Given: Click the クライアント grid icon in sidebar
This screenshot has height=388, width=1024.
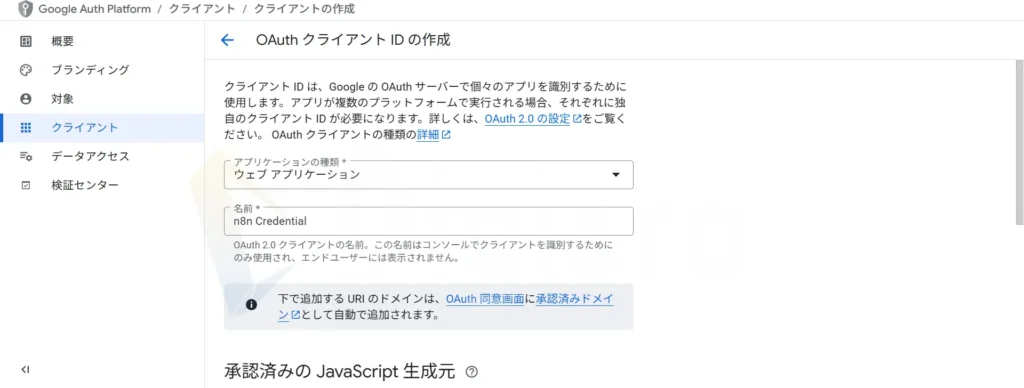Looking at the screenshot, I should pos(25,128).
